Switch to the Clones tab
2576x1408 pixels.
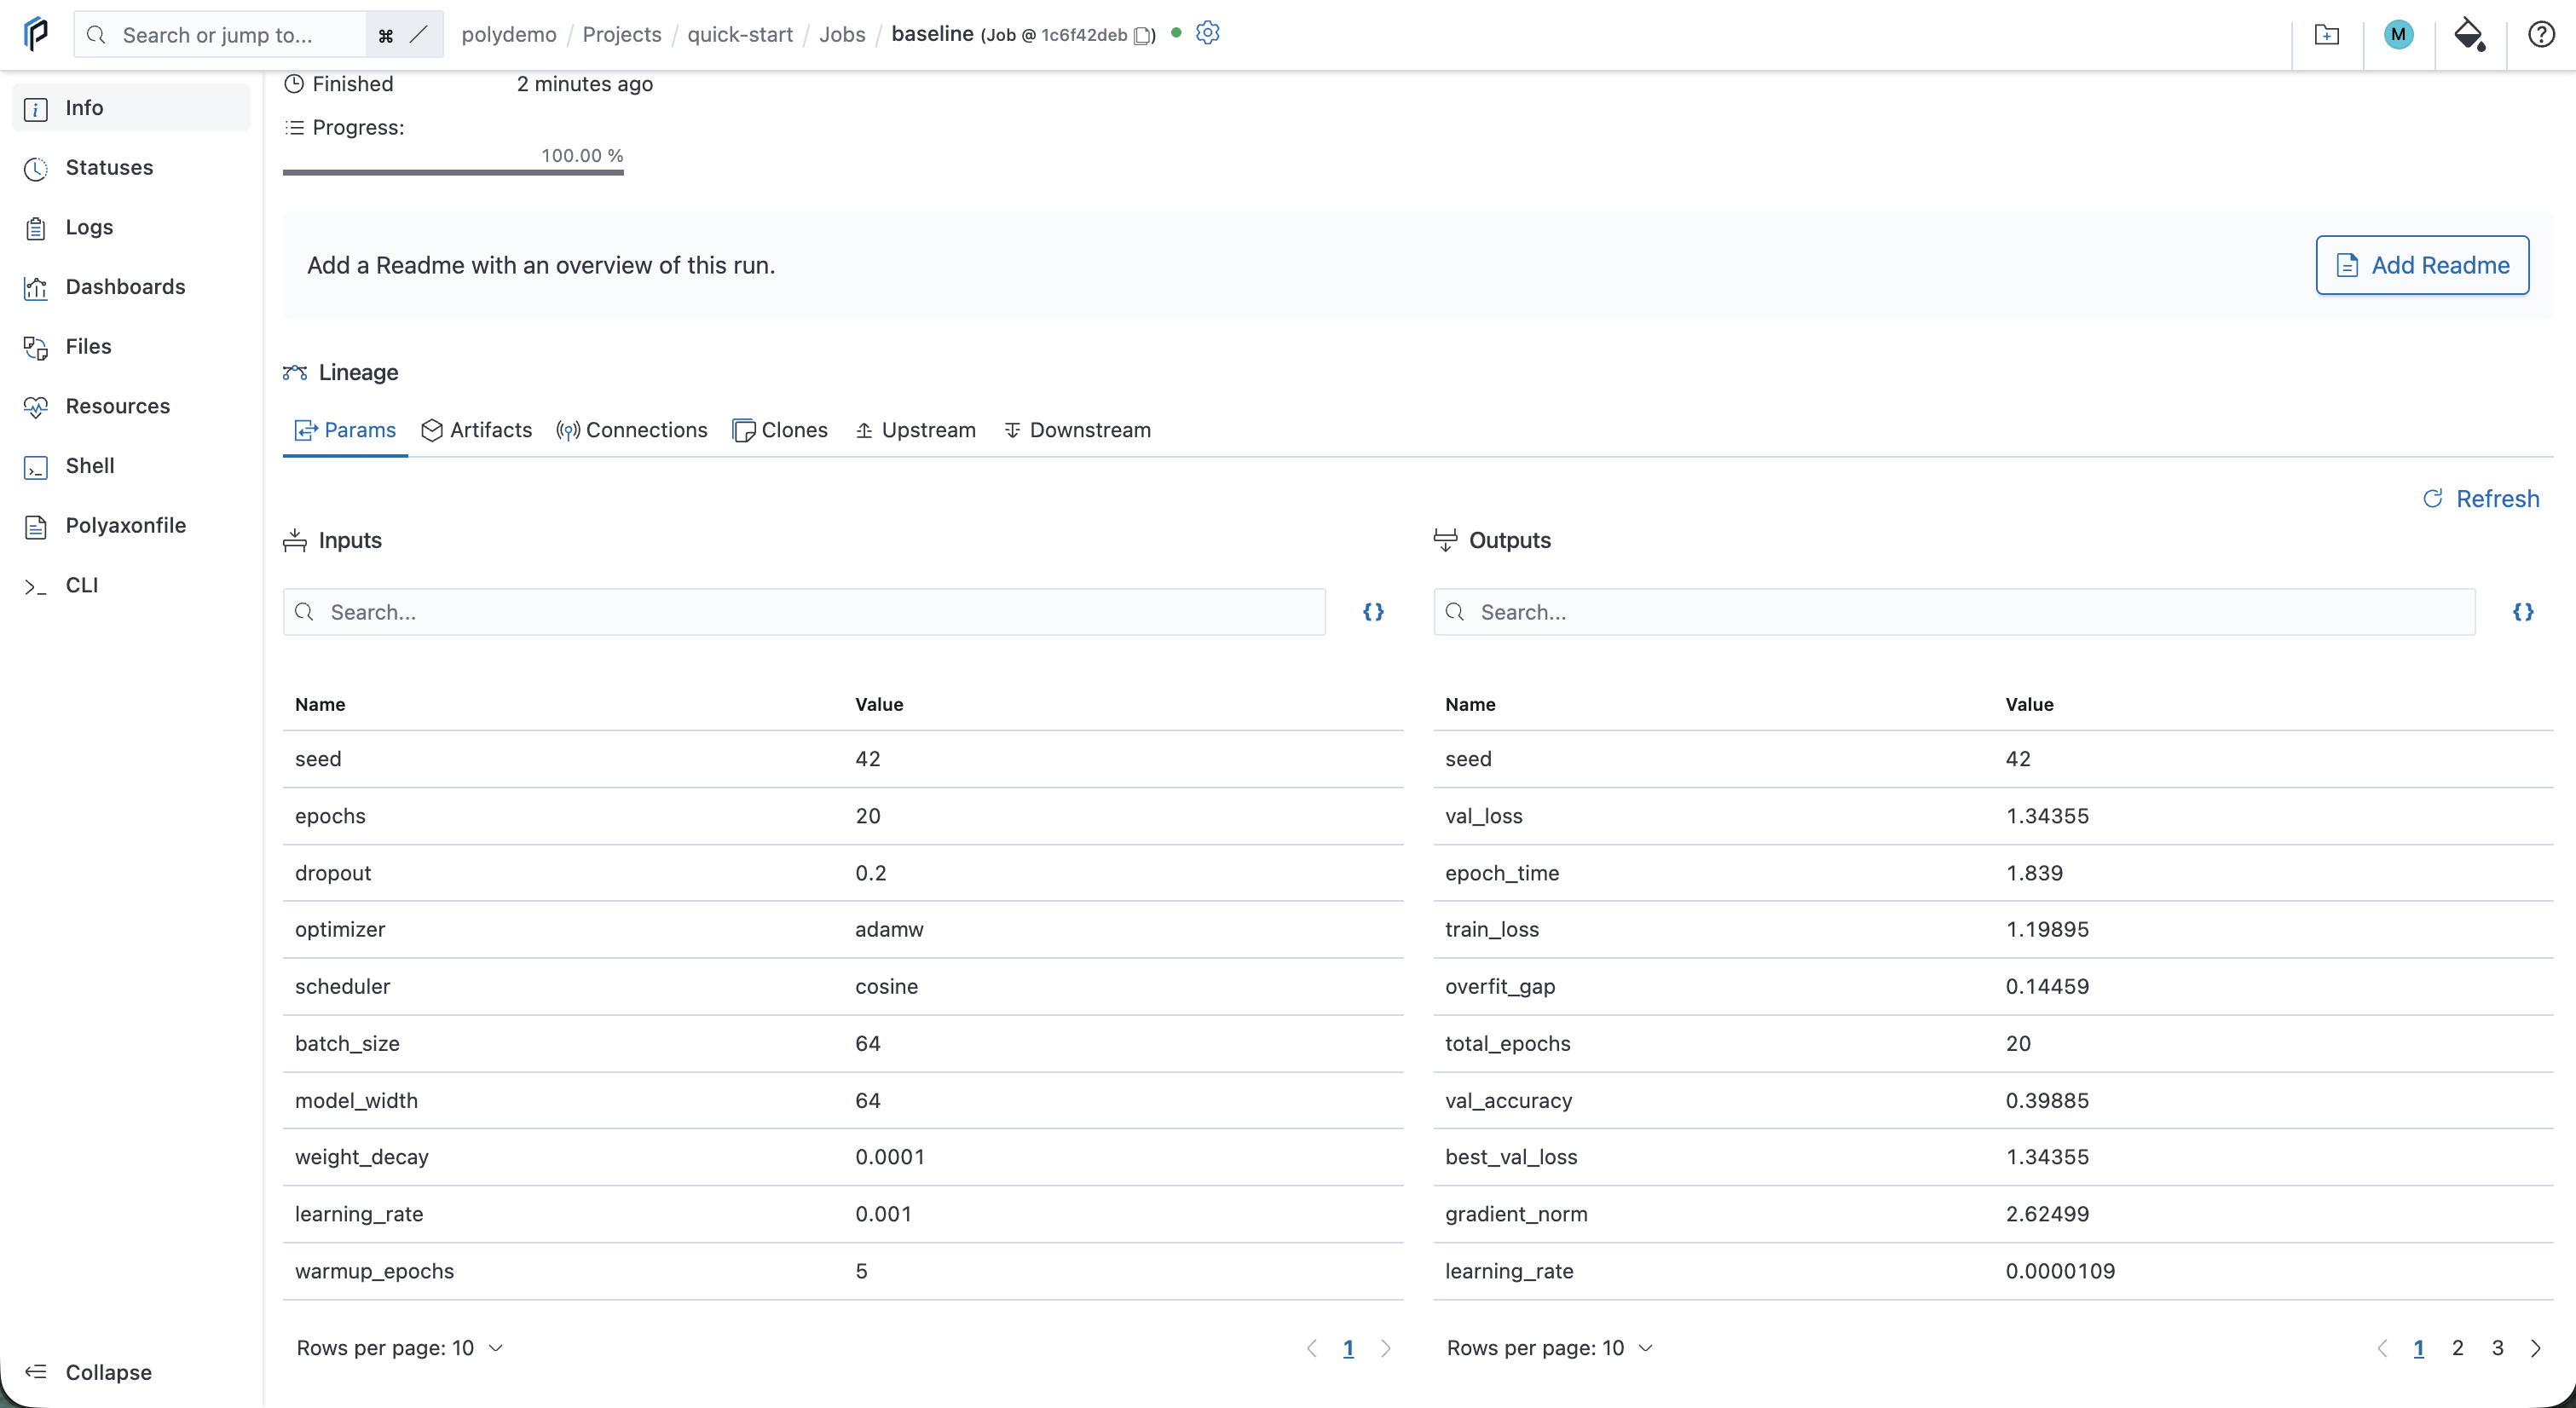click(x=780, y=430)
